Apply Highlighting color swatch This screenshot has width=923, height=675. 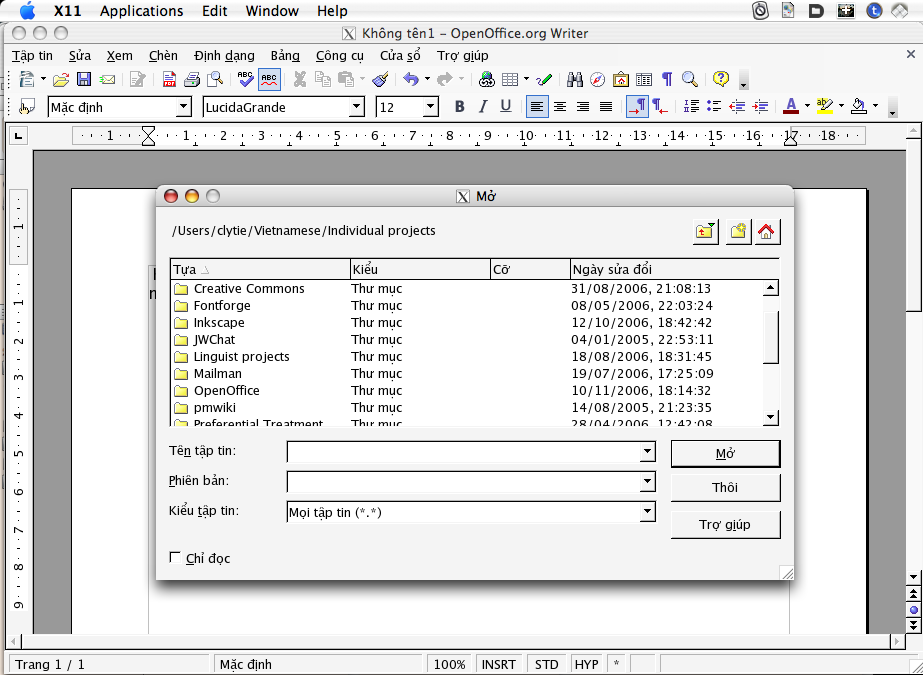[x=825, y=107]
